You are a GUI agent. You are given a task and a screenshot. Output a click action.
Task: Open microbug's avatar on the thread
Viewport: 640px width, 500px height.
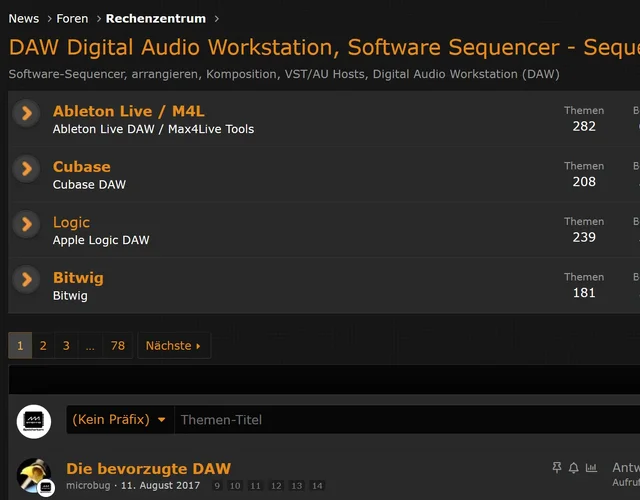(x=34, y=476)
